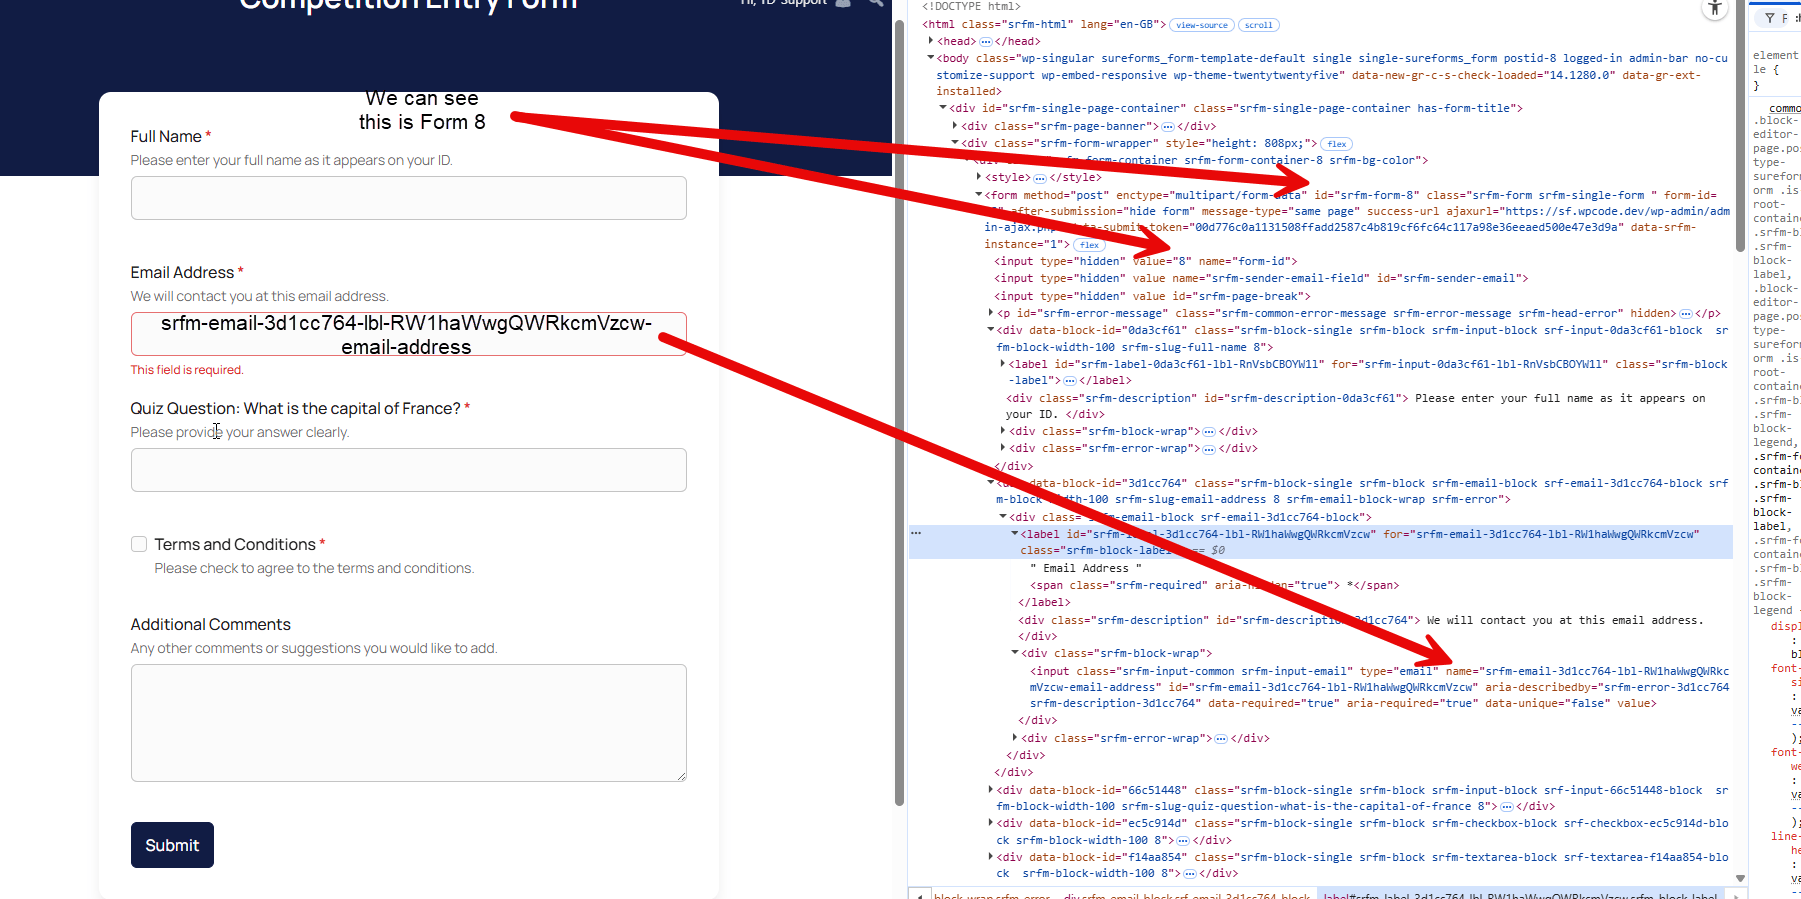Click ellipsis inside srfm-page-banner div
This screenshot has width=1801, height=899.
[1167, 127]
